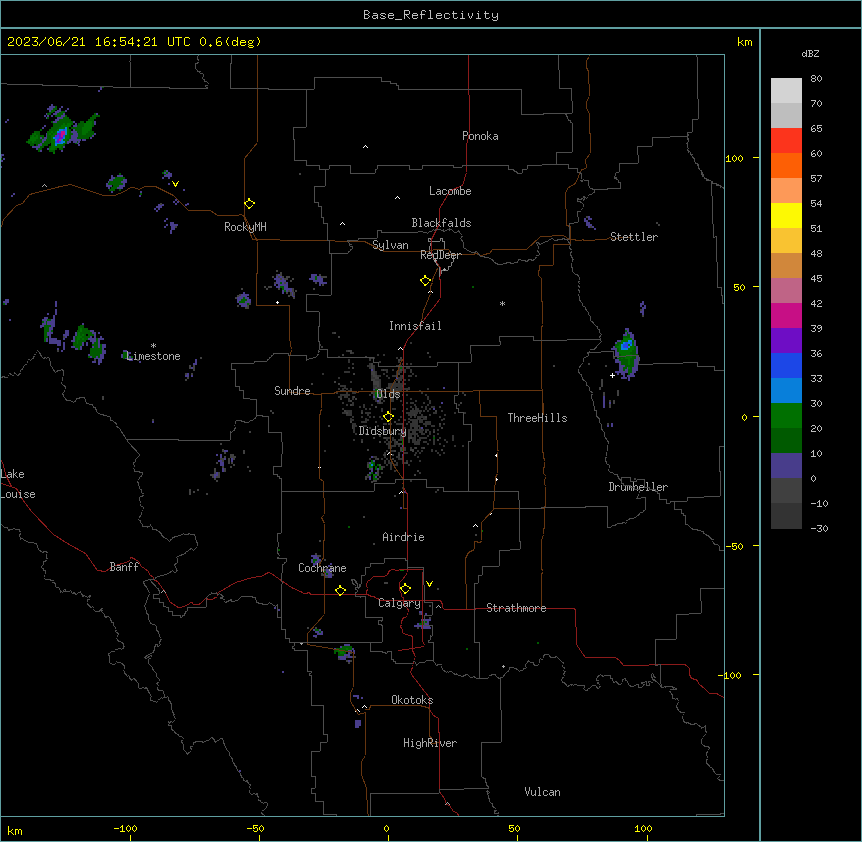Viewport: 862px width, 842px height.
Task: Click the 2023/06/21 16:54:21 UTC timestamp
Action: click(98, 42)
